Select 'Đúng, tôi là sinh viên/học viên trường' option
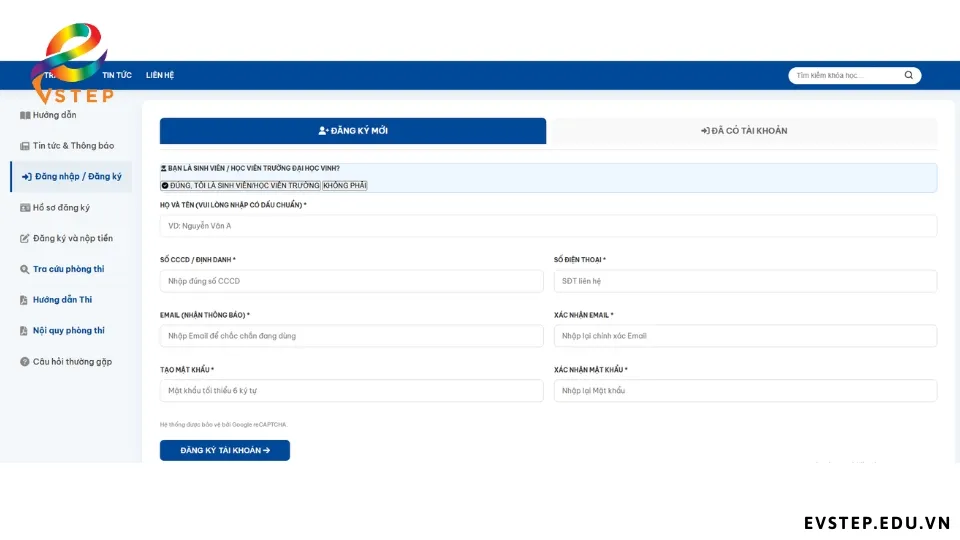This screenshot has width=960, height=540. pos(240,186)
